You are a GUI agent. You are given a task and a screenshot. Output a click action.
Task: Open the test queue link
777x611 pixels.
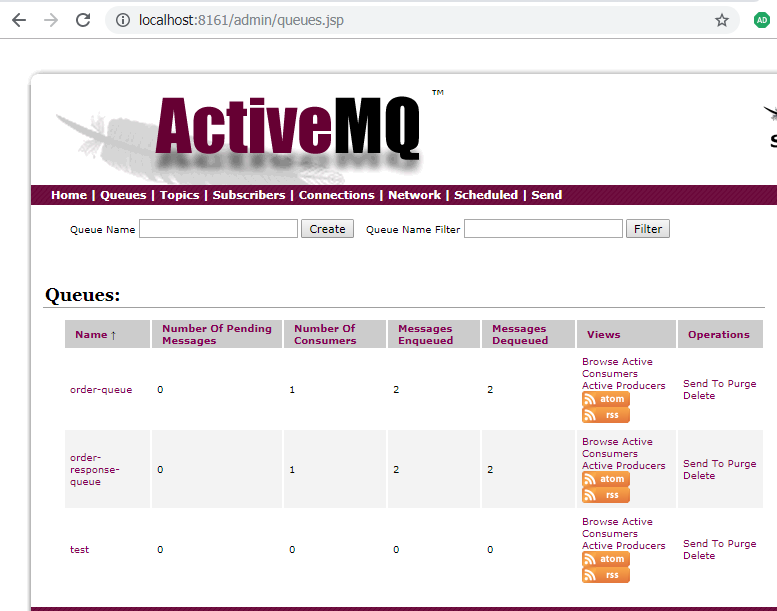pyautogui.click(x=79, y=550)
